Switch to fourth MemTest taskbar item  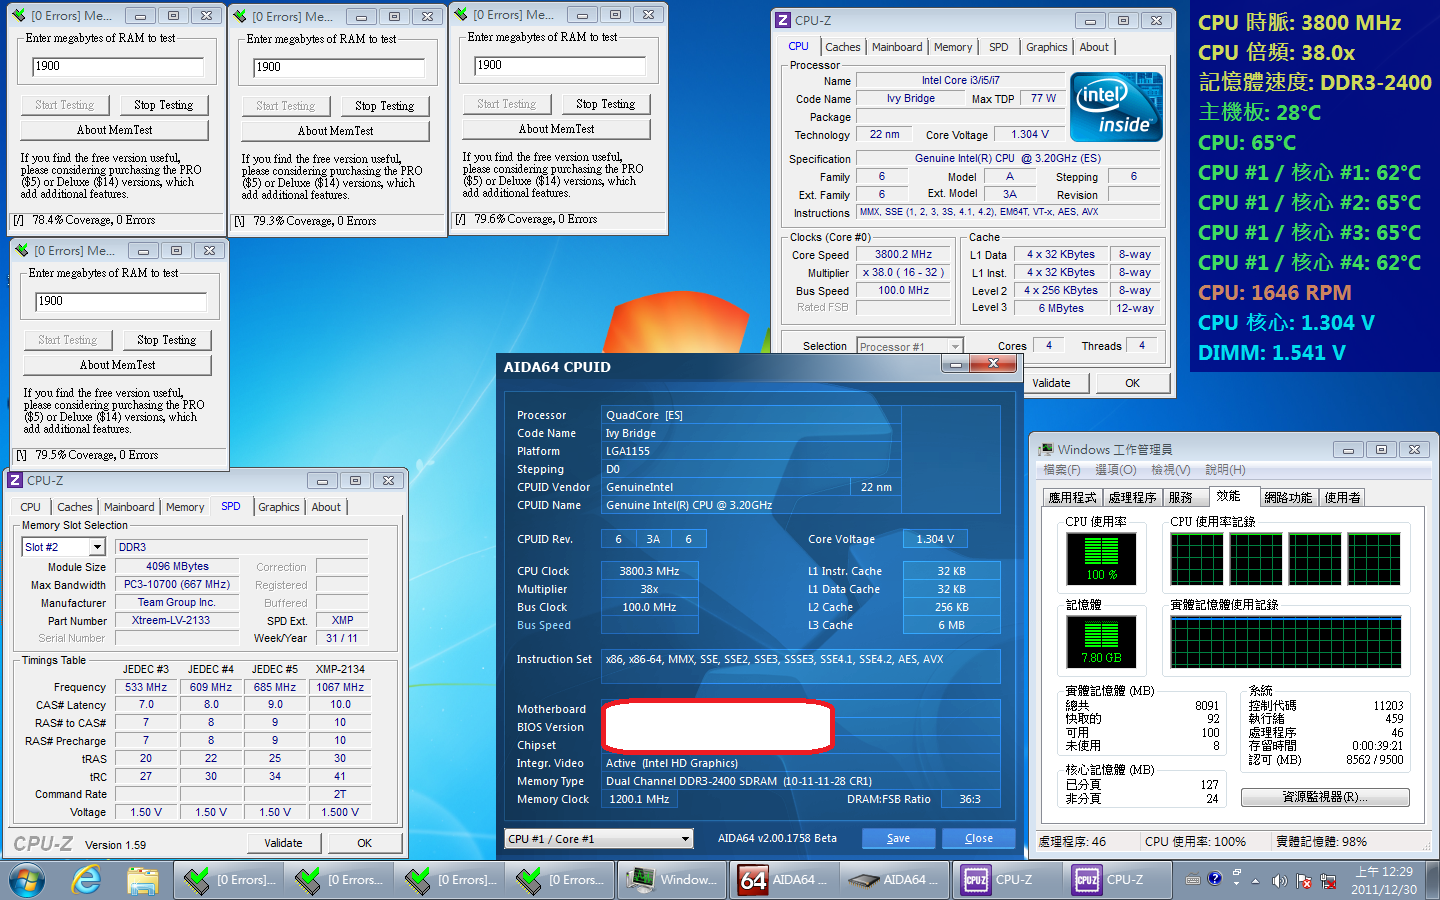coord(561,880)
